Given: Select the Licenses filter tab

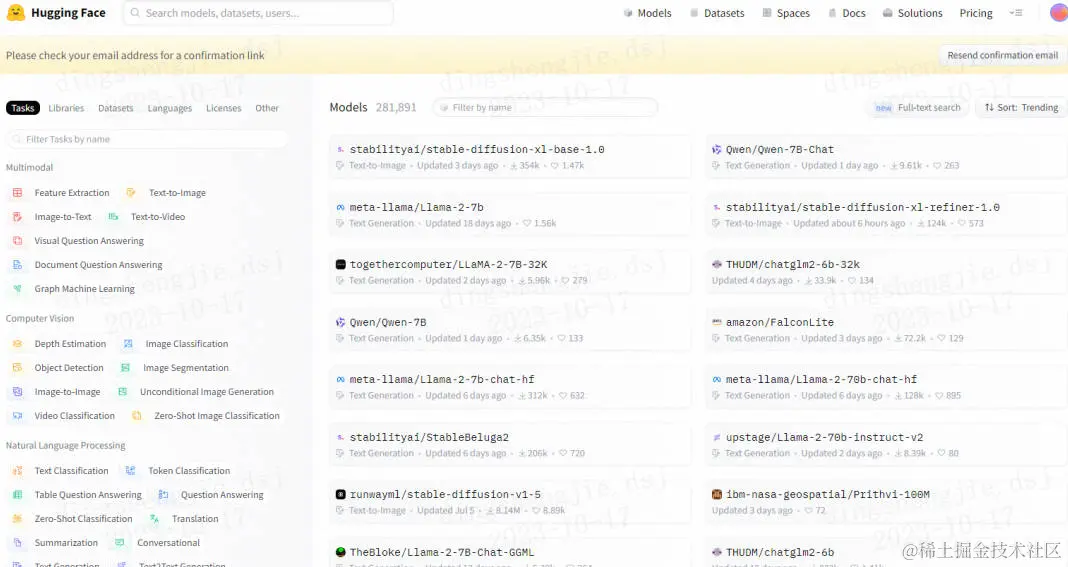Looking at the screenshot, I should pyautogui.click(x=223, y=108).
